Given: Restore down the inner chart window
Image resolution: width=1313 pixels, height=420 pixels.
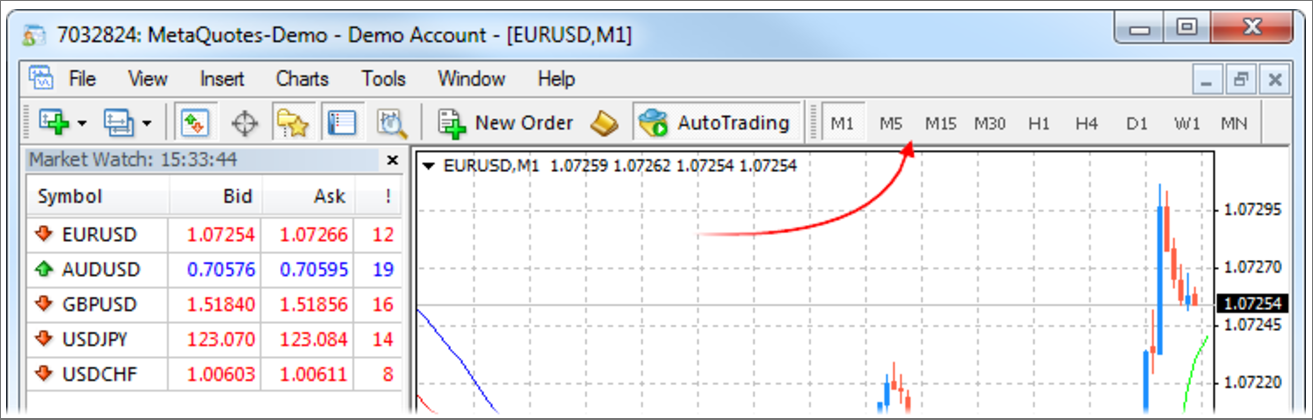Looking at the screenshot, I should (x=1241, y=80).
